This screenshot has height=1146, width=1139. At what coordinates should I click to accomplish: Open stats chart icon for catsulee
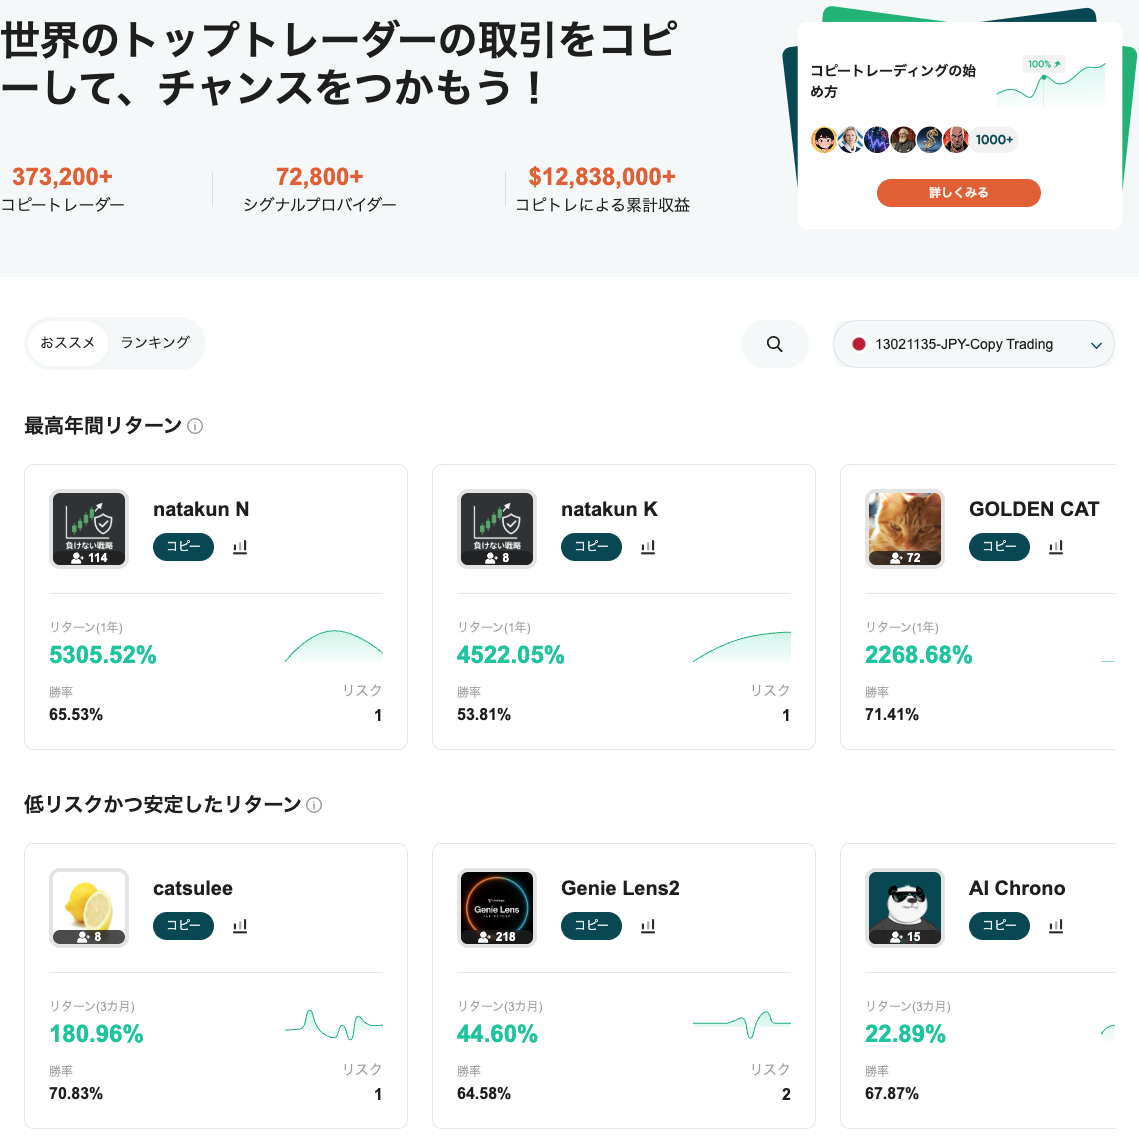(x=240, y=926)
